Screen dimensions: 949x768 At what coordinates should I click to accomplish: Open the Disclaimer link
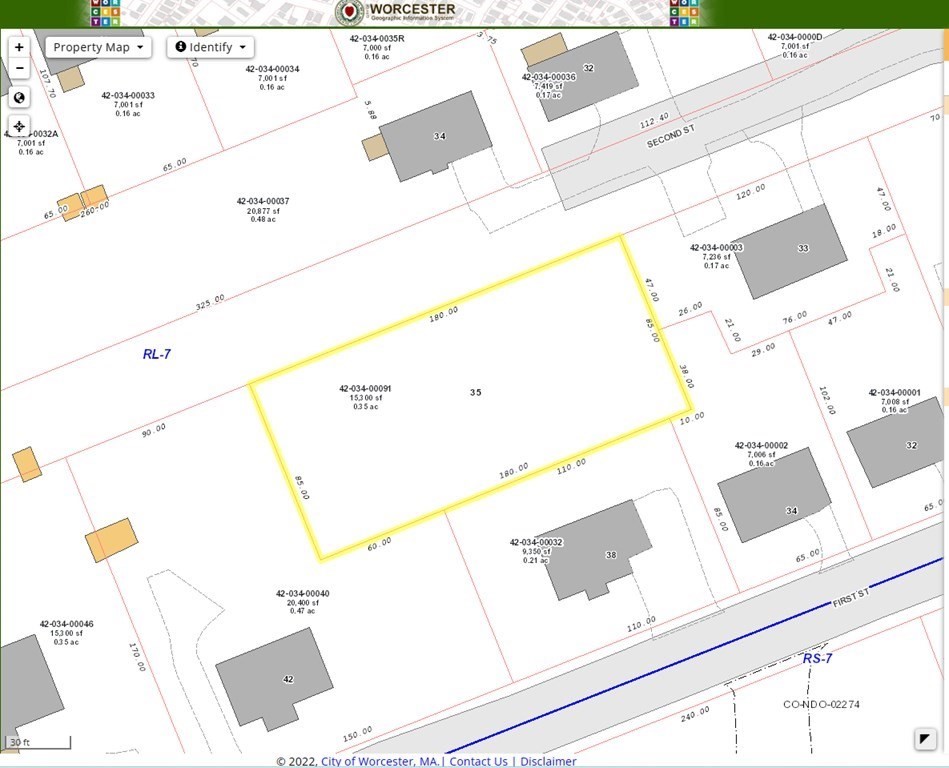[548, 761]
